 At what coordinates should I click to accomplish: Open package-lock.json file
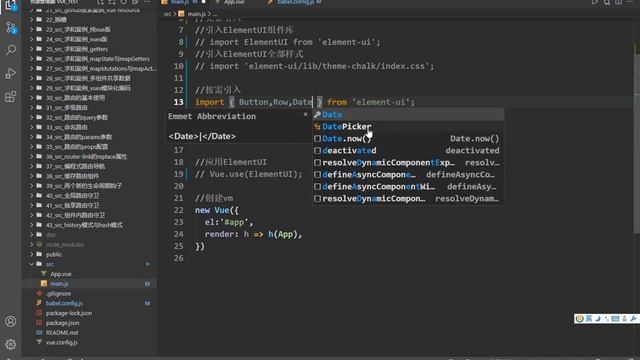69,313
